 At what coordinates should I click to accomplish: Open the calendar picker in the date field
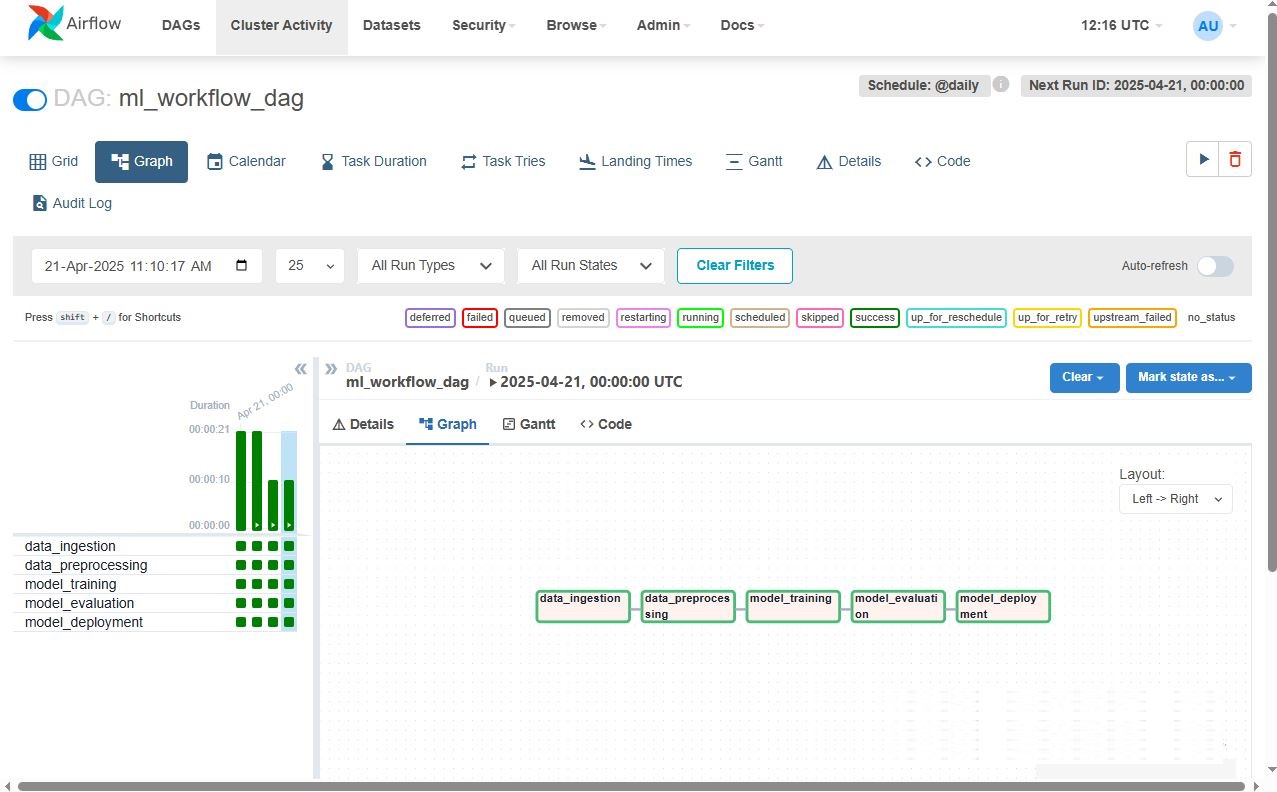click(x=241, y=266)
